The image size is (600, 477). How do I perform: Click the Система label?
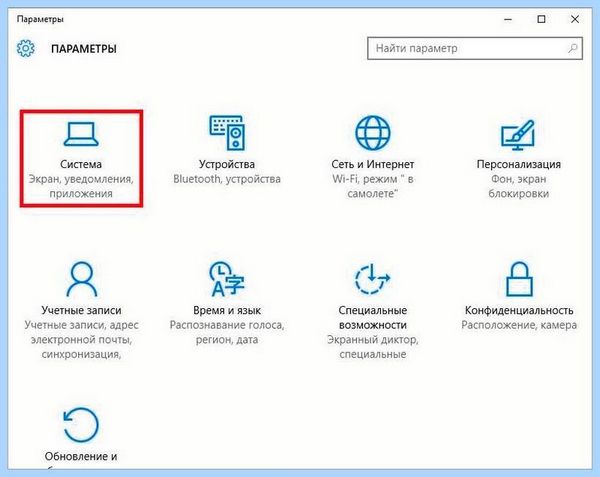tap(81, 164)
